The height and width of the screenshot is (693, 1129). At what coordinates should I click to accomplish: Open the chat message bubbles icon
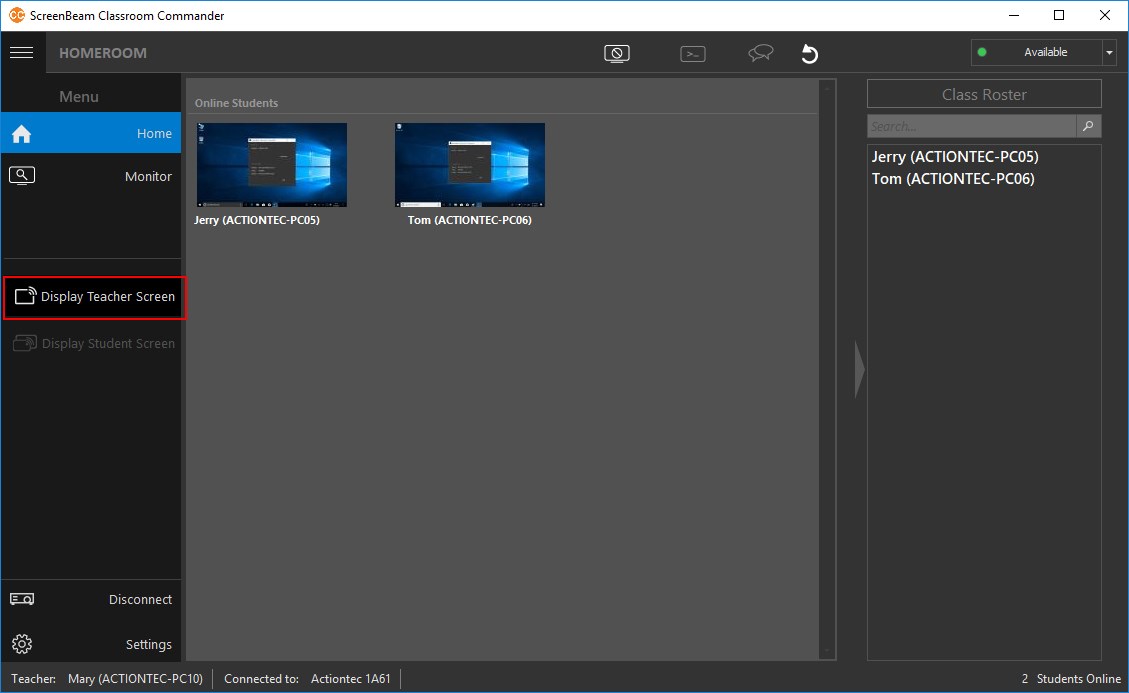click(x=760, y=53)
